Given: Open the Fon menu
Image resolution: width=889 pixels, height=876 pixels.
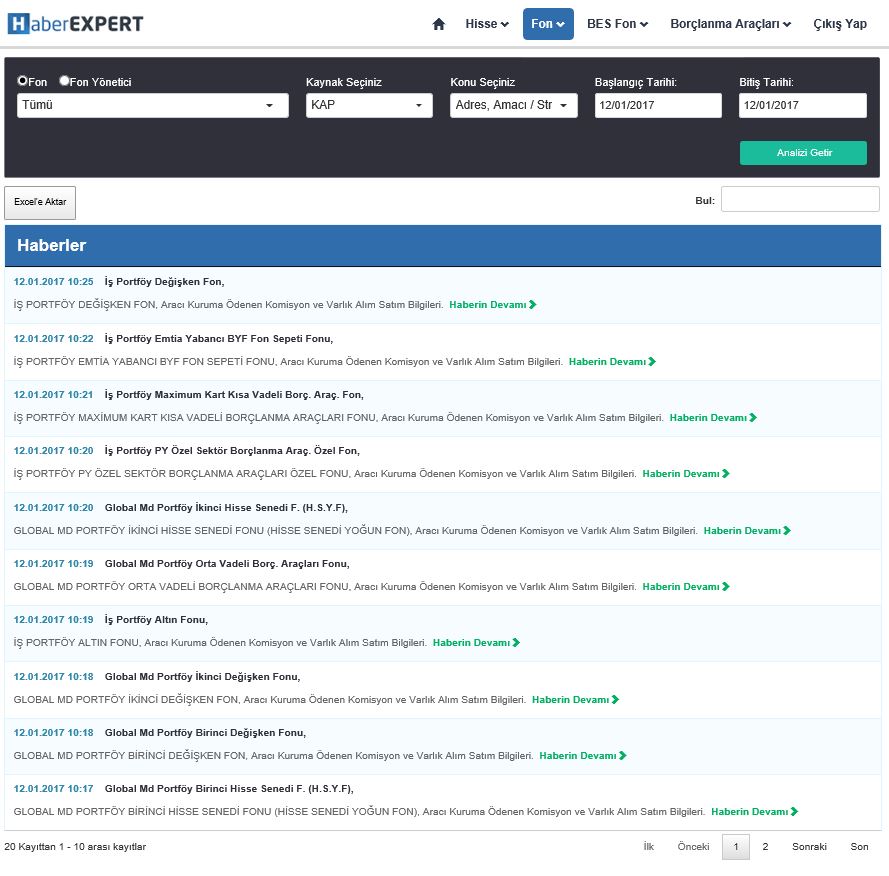Looking at the screenshot, I should pyautogui.click(x=548, y=24).
